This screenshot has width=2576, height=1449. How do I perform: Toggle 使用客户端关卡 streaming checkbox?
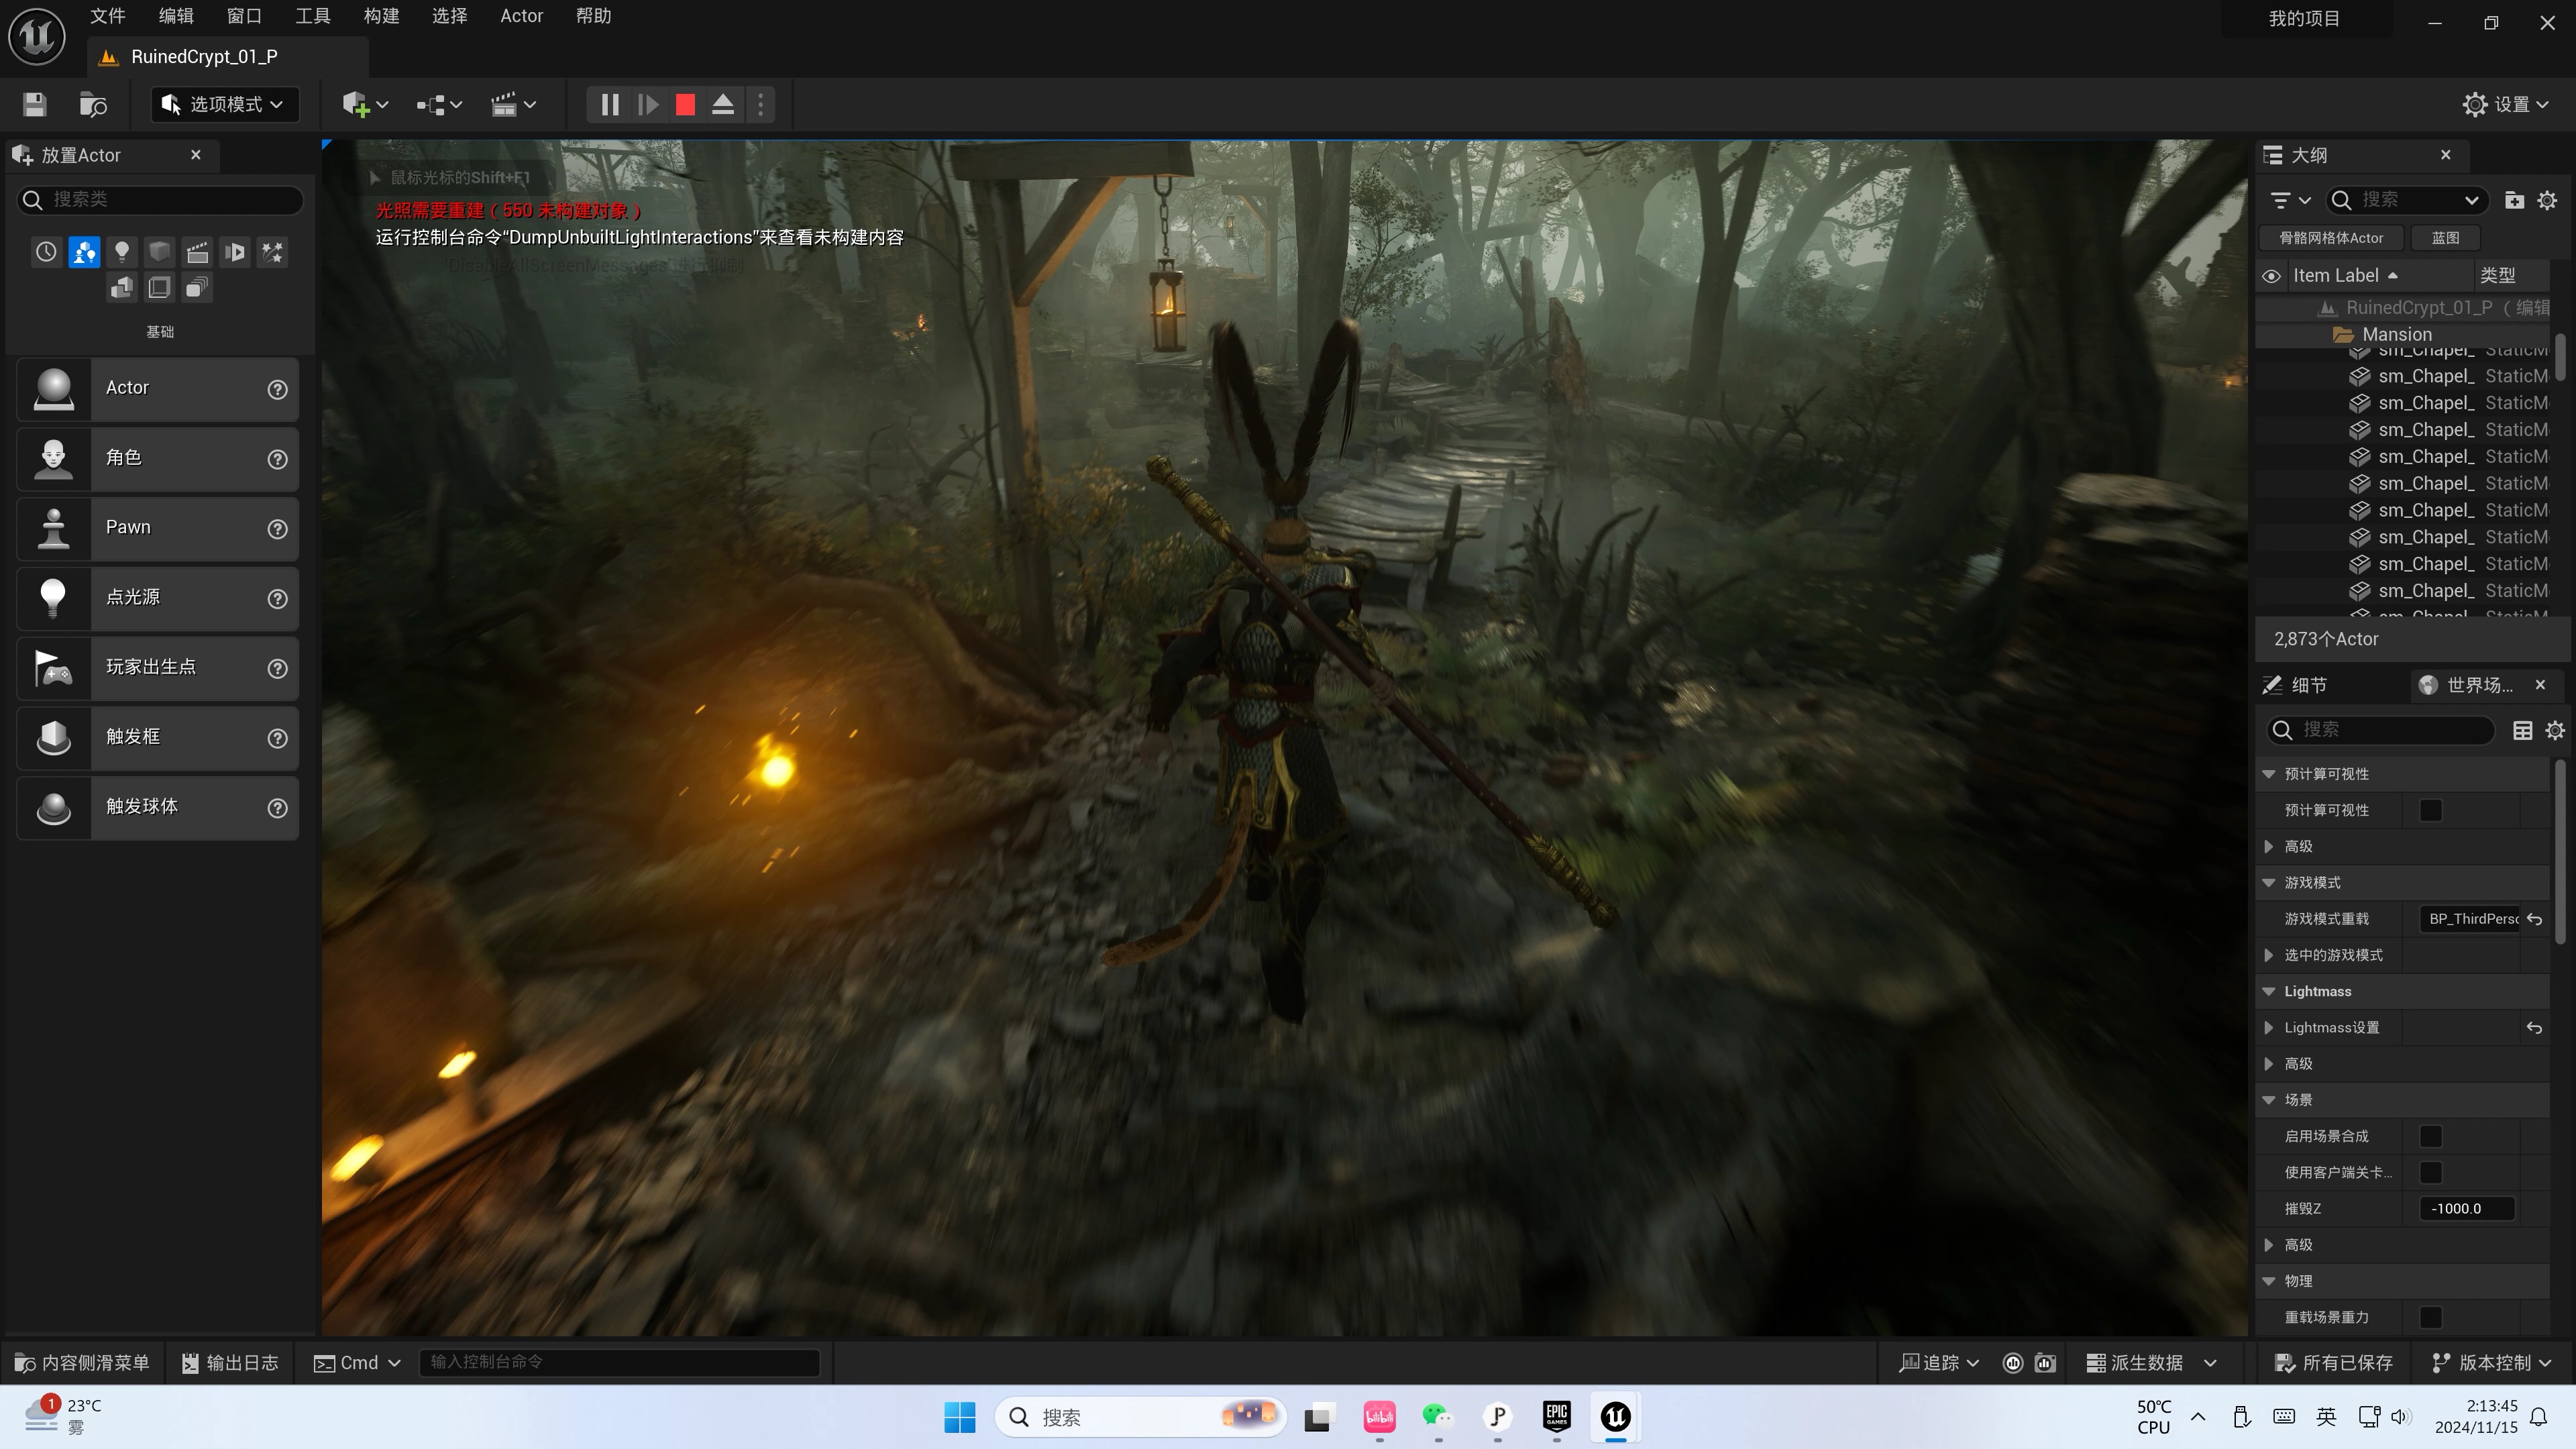tap(2430, 1172)
